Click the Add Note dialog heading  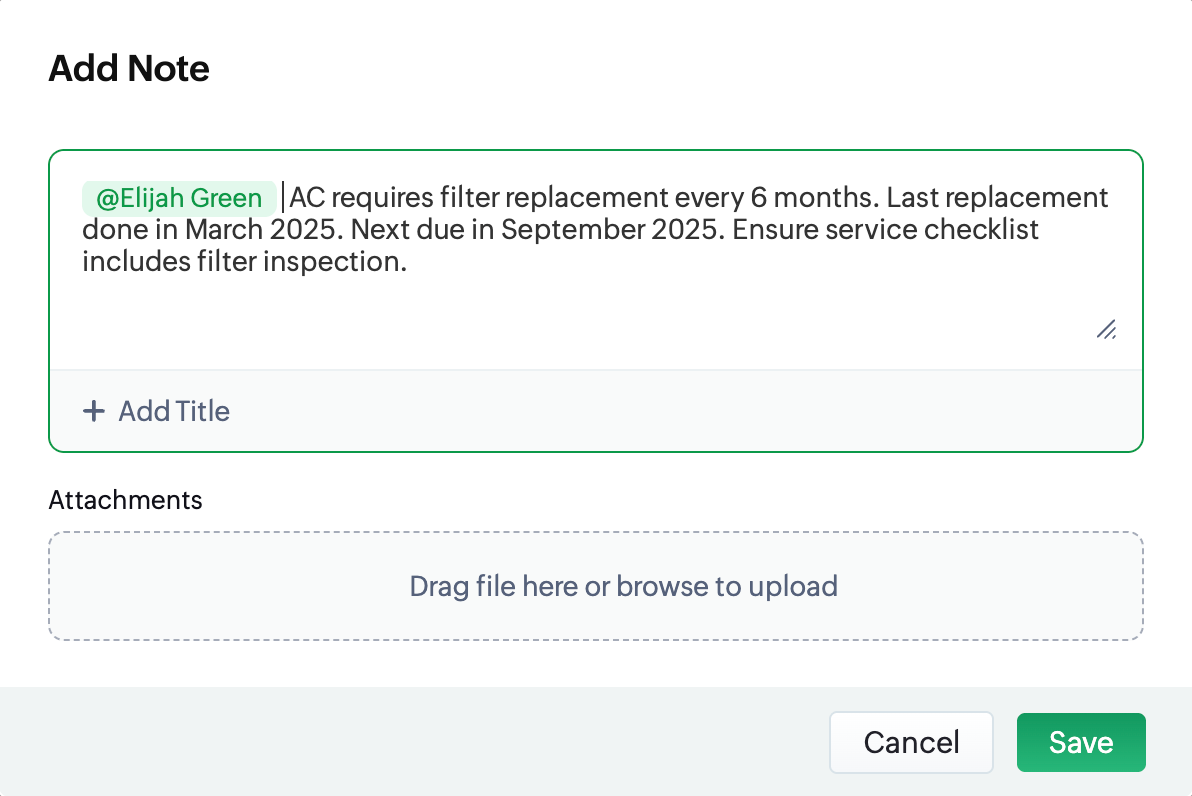(129, 69)
